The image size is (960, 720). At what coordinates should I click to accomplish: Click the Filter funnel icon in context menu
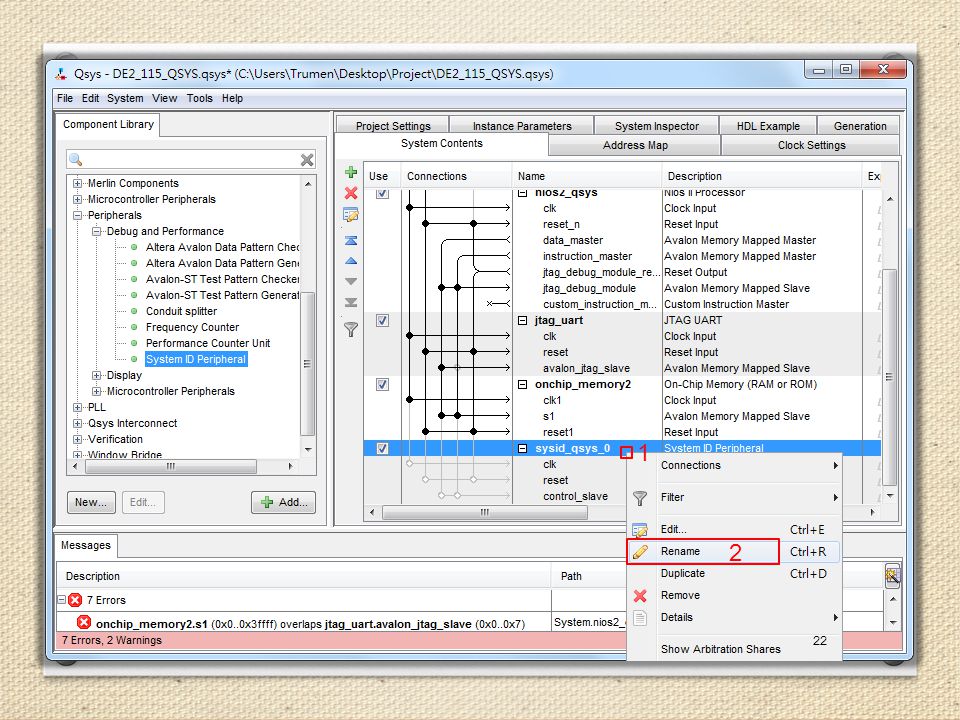[640, 498]
